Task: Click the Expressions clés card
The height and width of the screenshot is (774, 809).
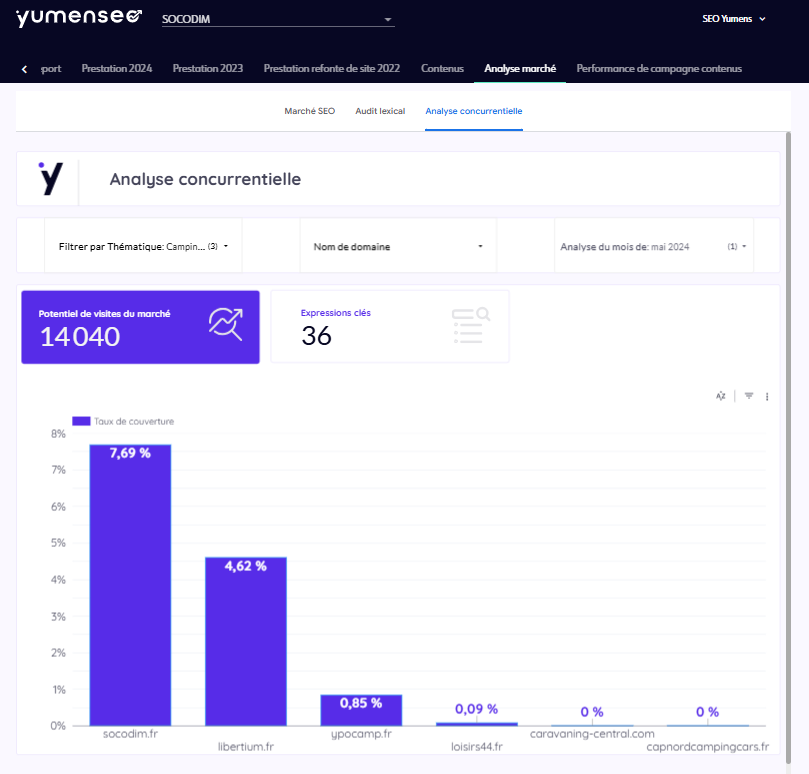Action: pyautogui.click(x=390, y=327)
